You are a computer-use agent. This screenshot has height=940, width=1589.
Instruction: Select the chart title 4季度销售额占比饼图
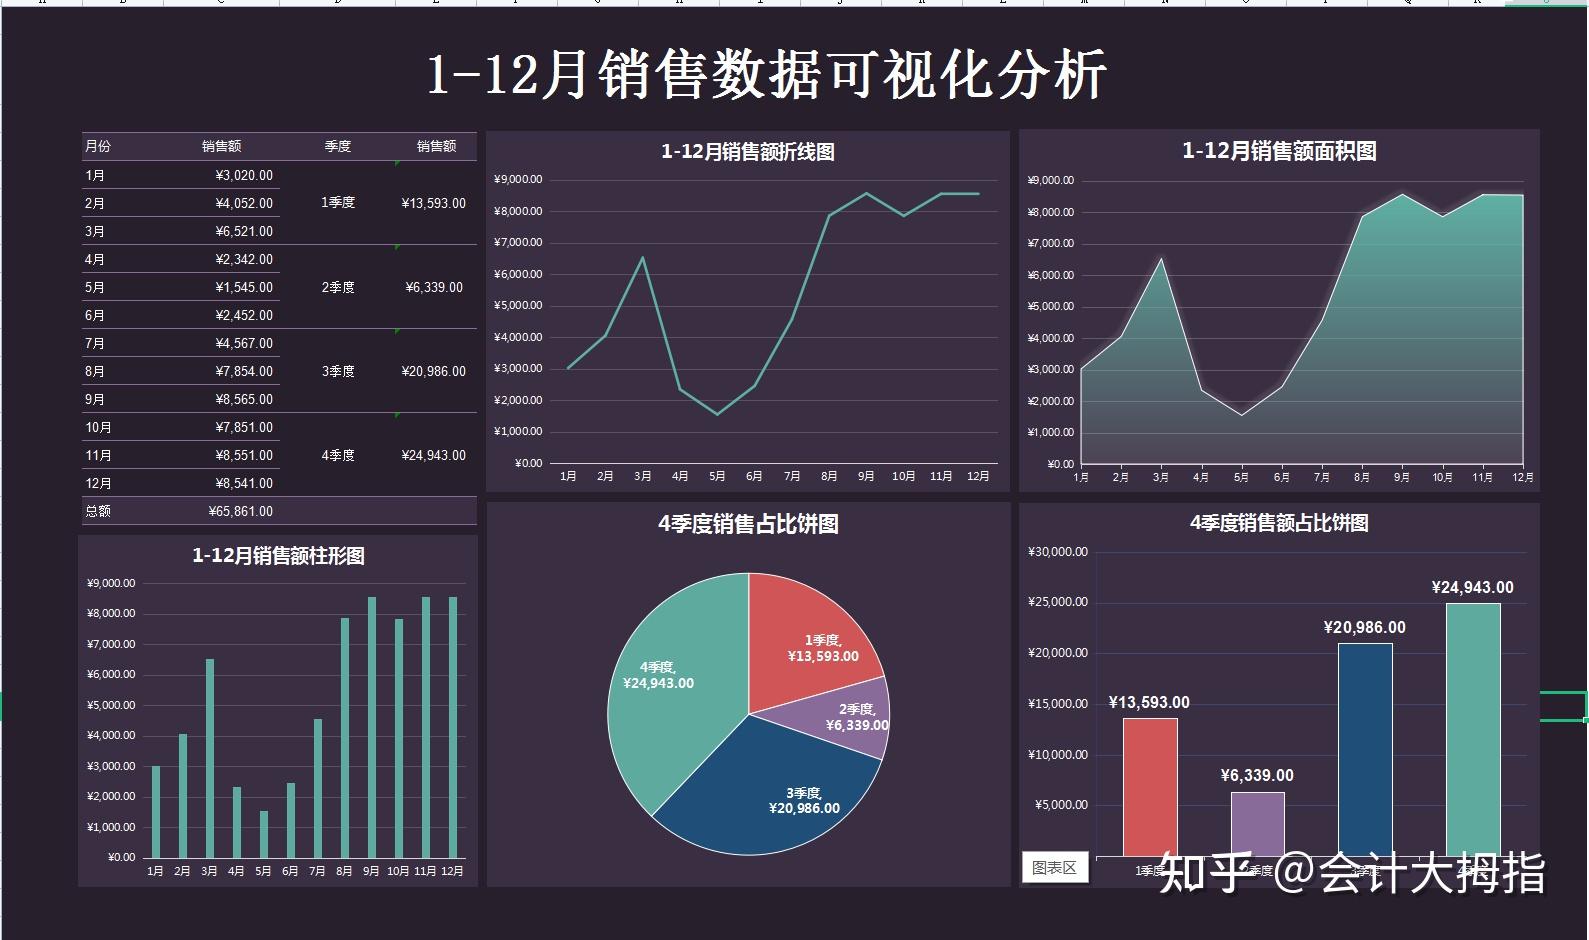tap(1279, 523)
